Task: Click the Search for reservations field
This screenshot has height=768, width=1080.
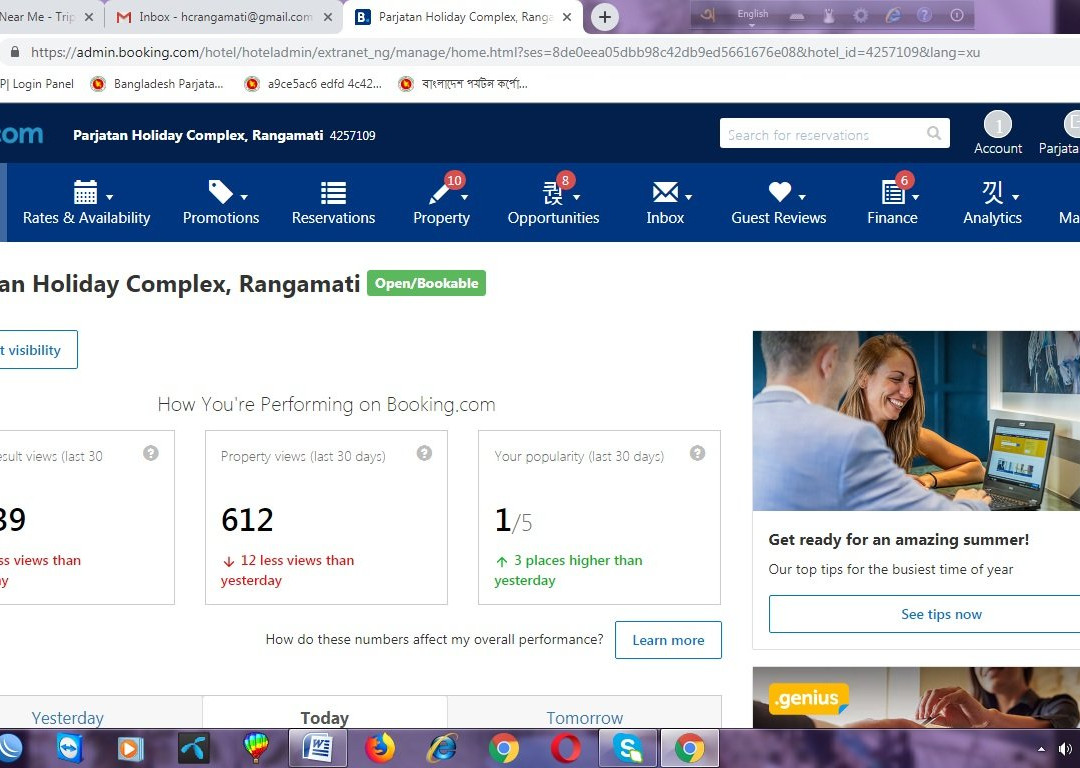Action: [822, 134]
